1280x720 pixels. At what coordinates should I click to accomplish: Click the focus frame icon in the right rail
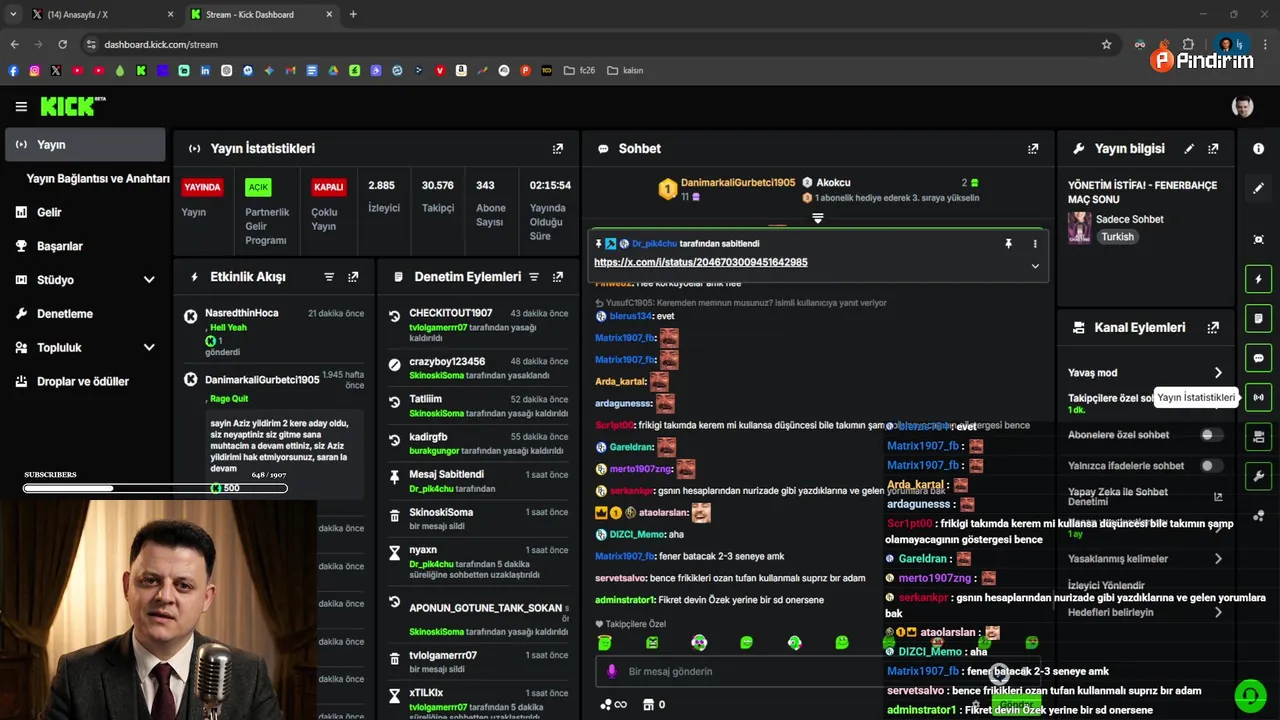point(1258,239)
